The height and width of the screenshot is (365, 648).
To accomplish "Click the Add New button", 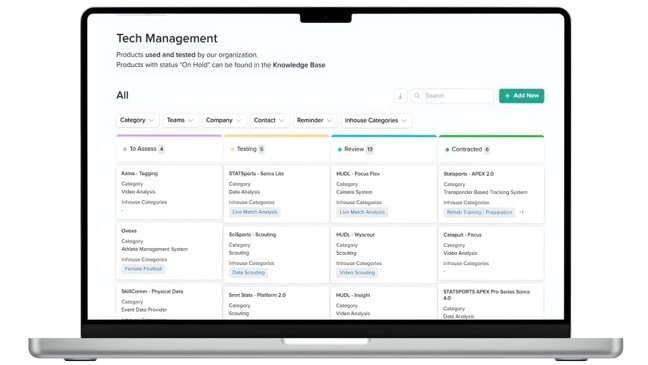I will coord(522,96).
